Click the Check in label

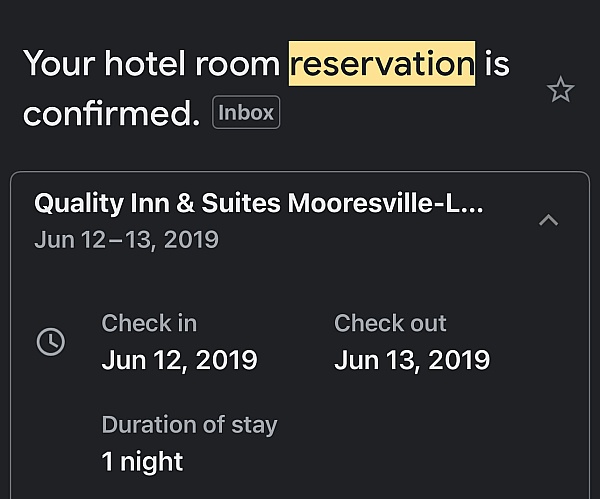point(149,323)
